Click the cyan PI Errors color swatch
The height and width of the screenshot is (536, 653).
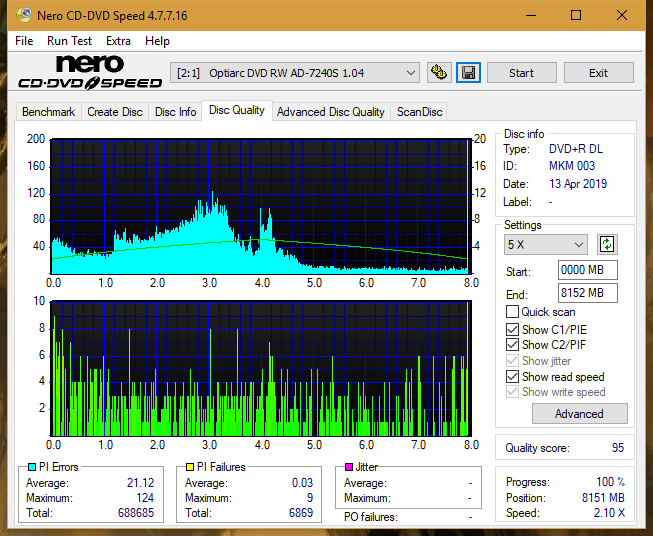pyautogui.click(x=32, y=467)
